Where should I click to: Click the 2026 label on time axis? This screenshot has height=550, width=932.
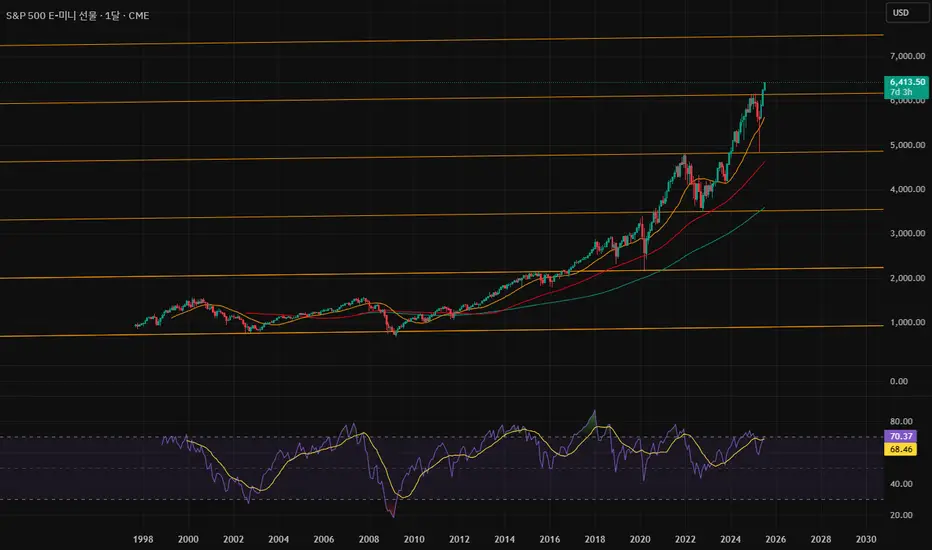click(x=775, y=539)
